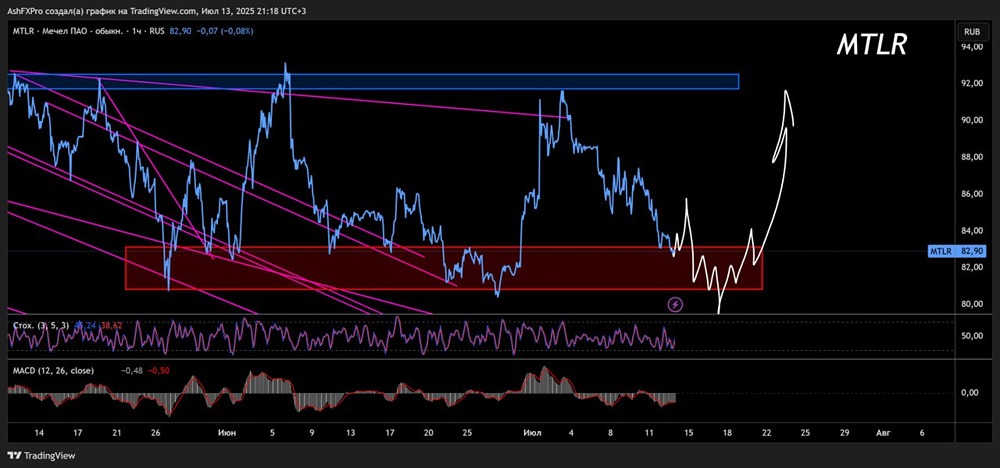
Task: Click the 84,00 price axis label
Action: click(x=973, y=231)
